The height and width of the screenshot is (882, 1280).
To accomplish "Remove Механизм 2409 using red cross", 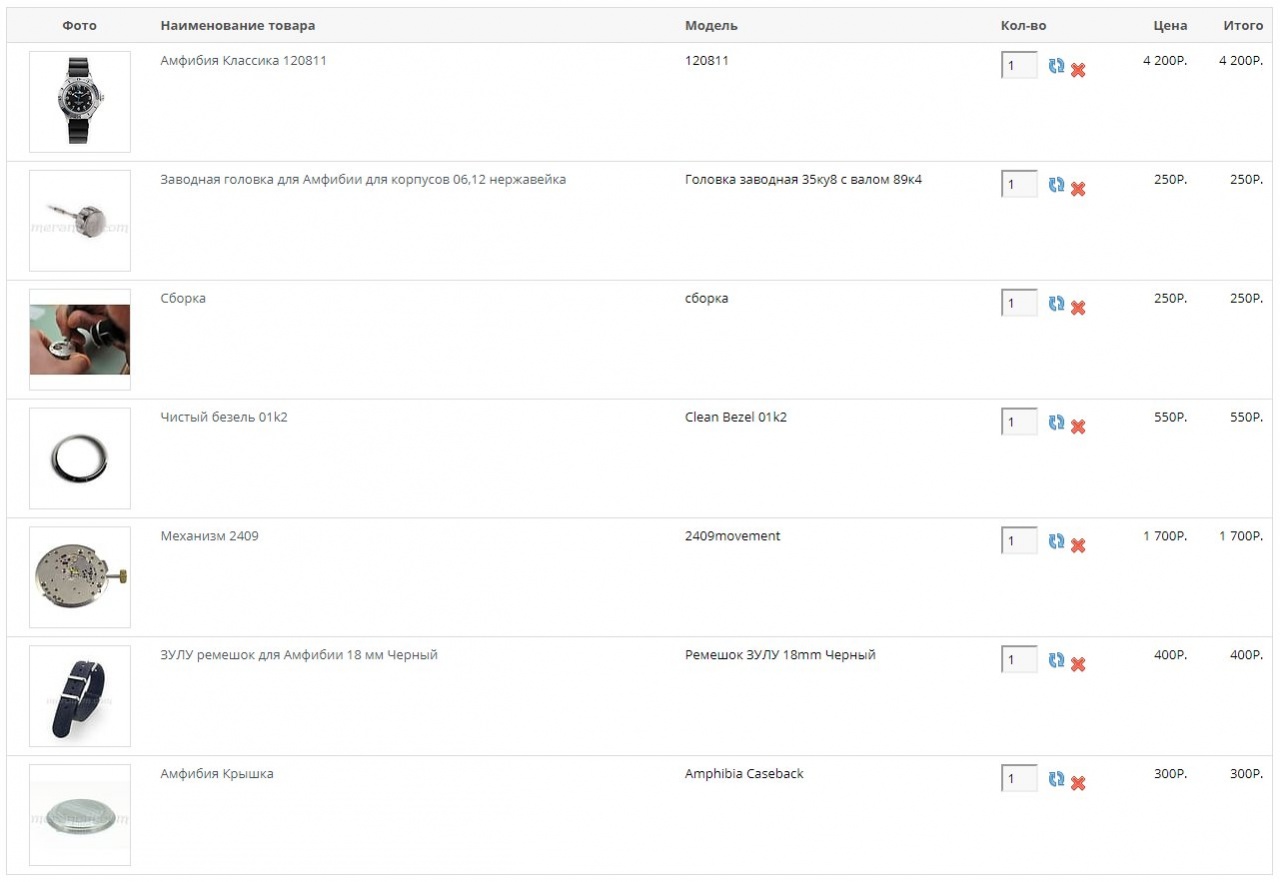I will pos(1078,546).
